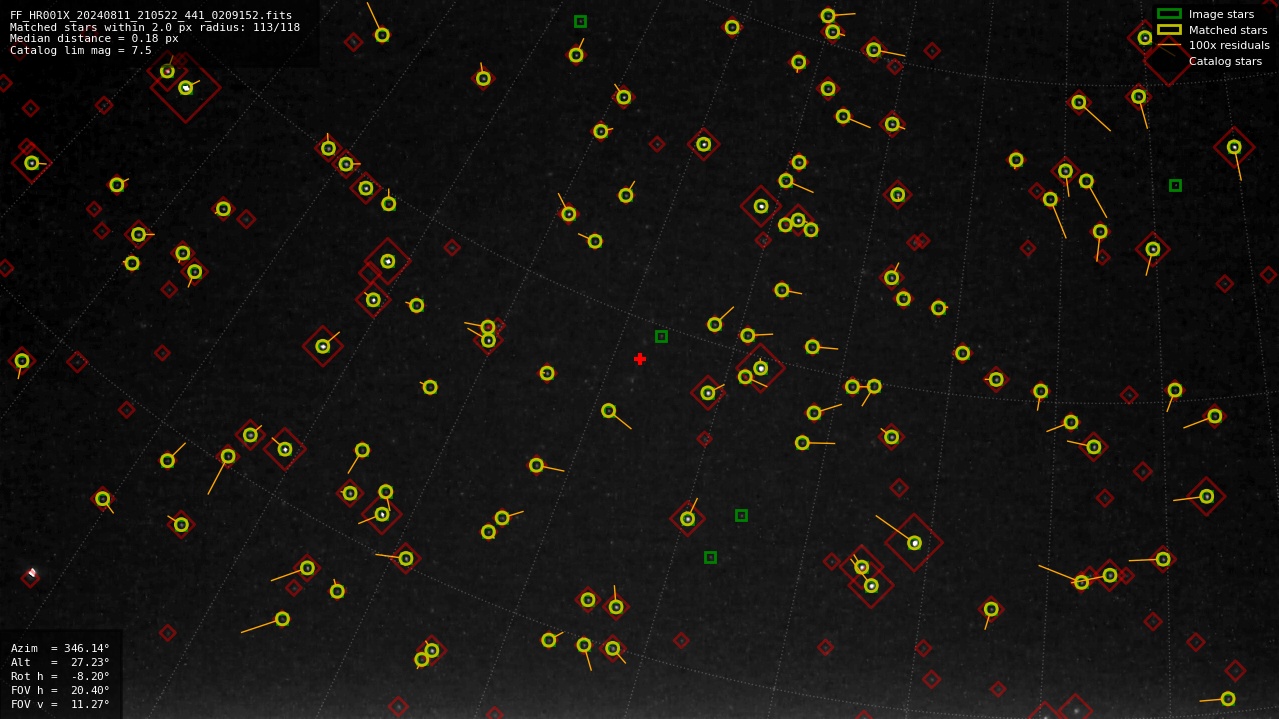The width and height of the screenshot is (1279, 719).
Task: Click the 'Alt = 27.23°' readout
Action: [60, 662]
